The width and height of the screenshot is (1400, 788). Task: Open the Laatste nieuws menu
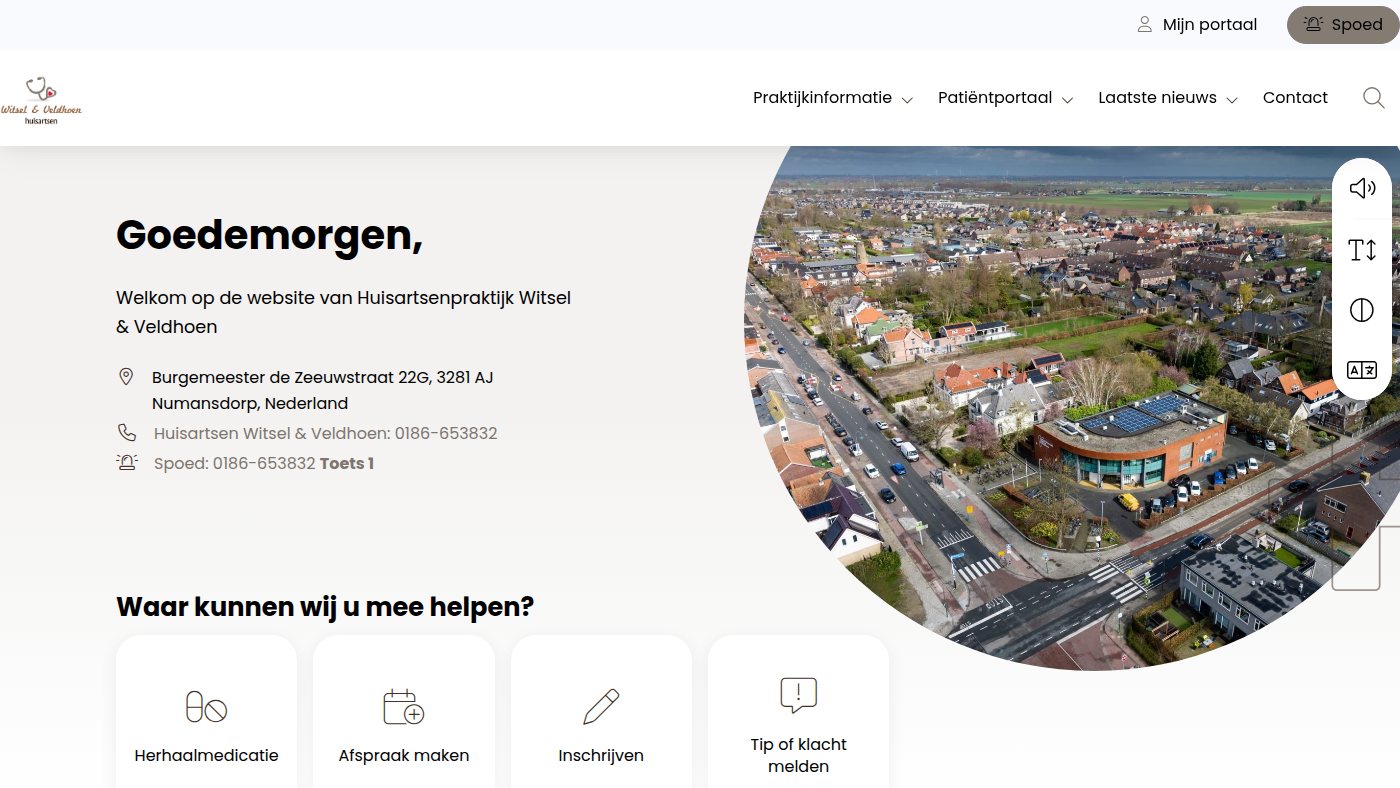coord(1157,98)
